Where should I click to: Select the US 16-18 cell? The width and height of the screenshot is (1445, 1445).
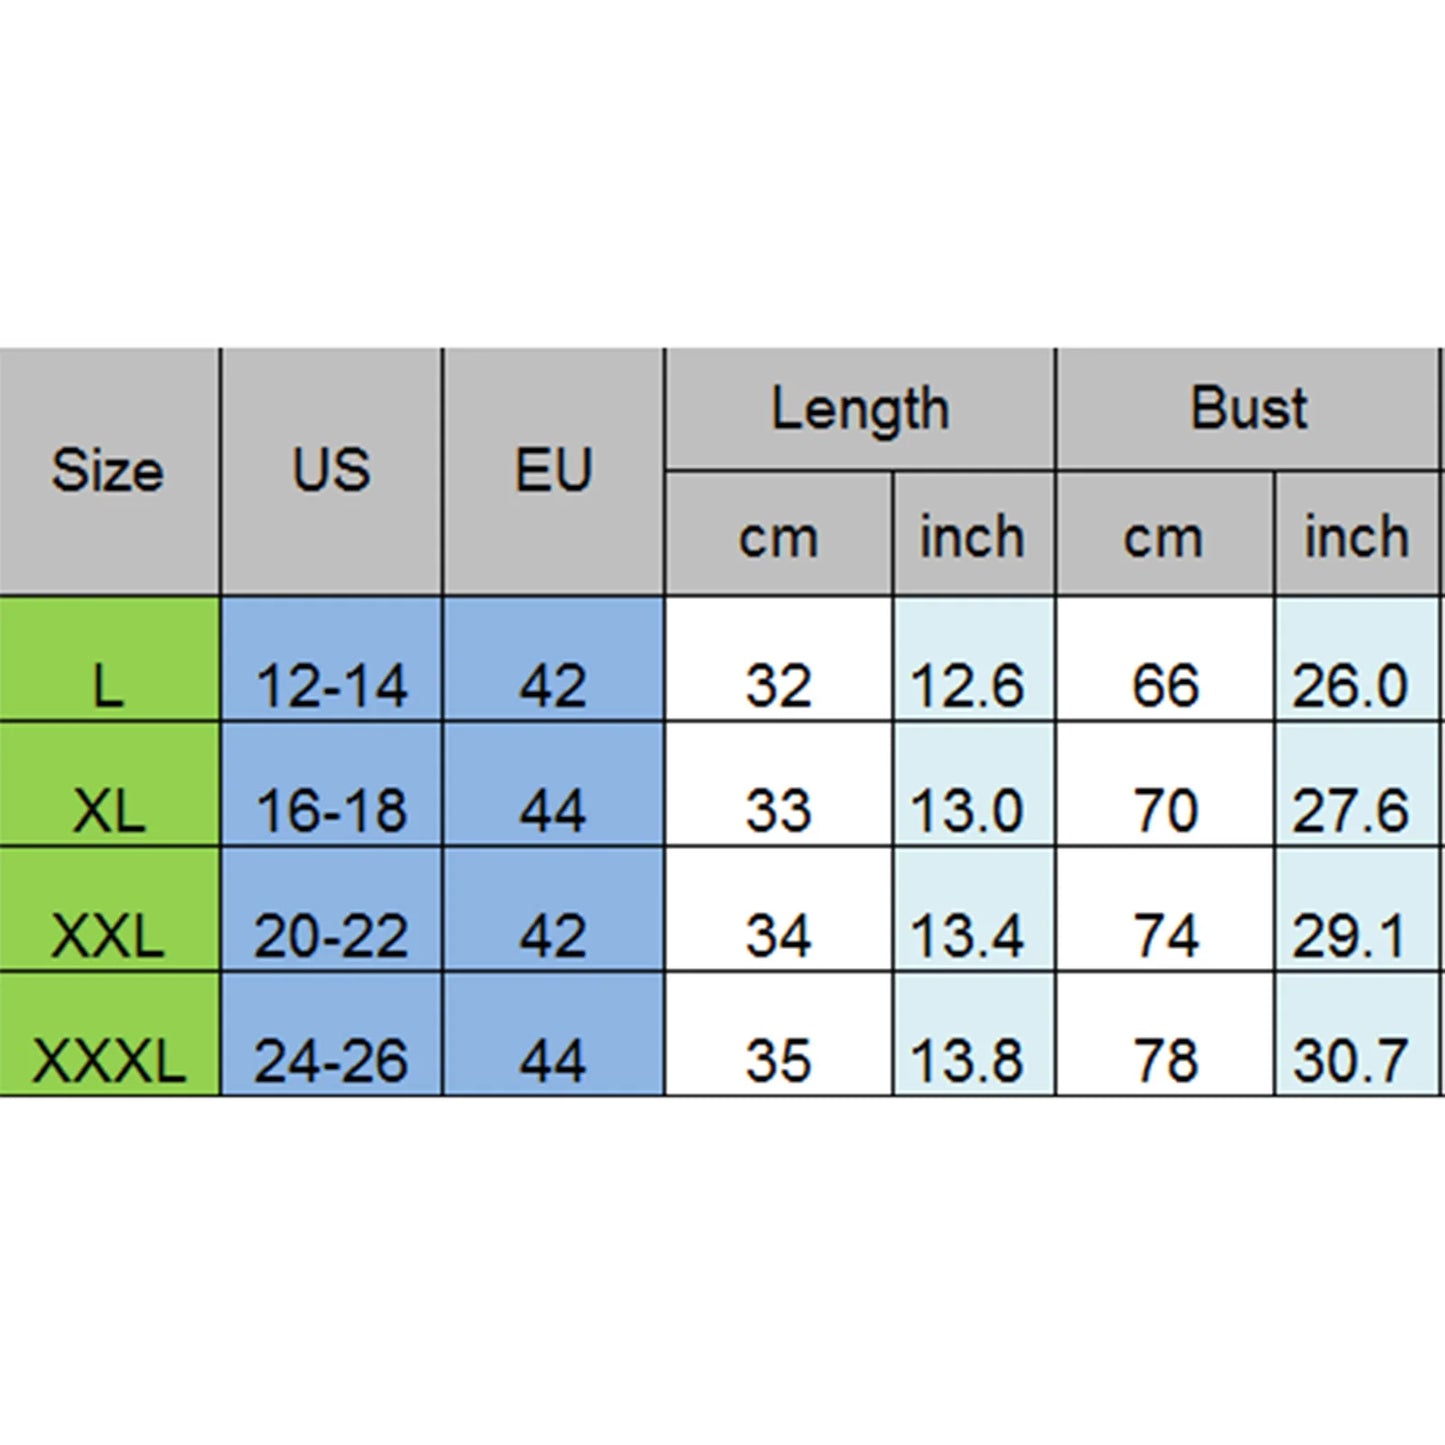(x=331, y=785)
